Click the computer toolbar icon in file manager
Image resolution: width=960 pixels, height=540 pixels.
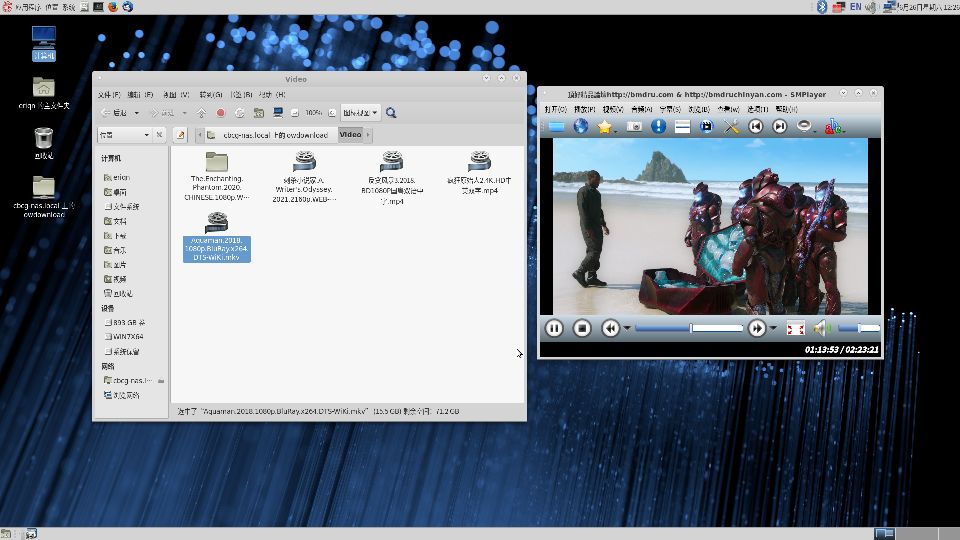[x=278, y=113]
